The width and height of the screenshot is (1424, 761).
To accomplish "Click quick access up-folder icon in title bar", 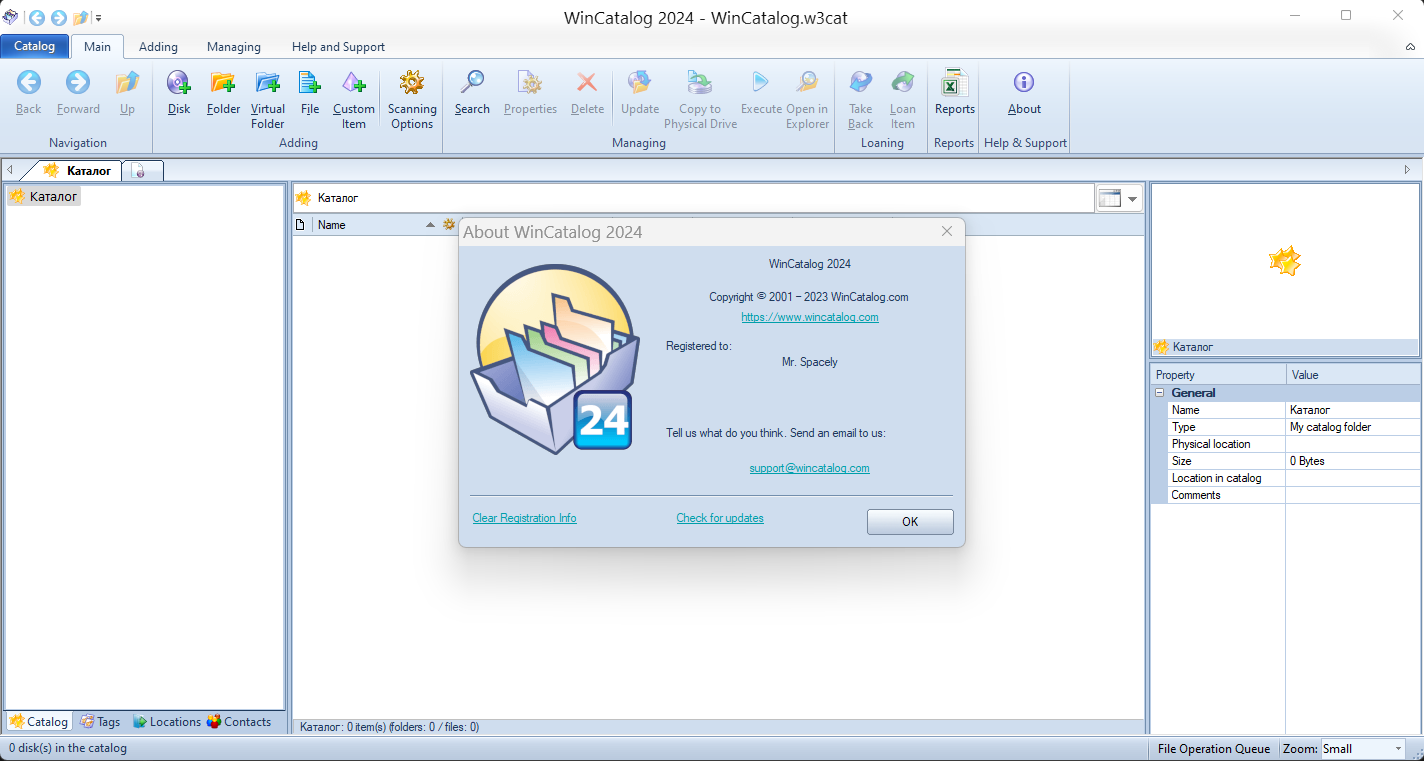I will [81, 17].
